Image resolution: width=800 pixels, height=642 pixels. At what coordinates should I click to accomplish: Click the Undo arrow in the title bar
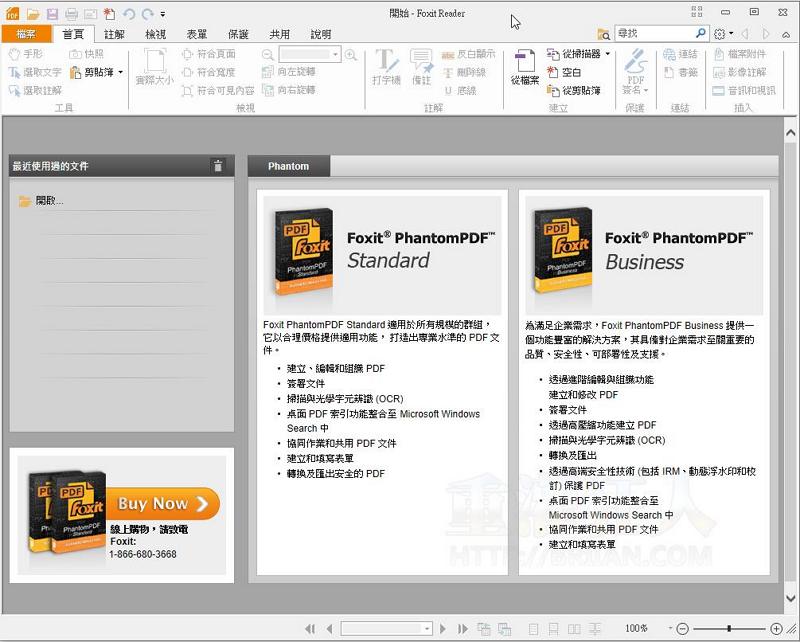click(x=129, y=14)
